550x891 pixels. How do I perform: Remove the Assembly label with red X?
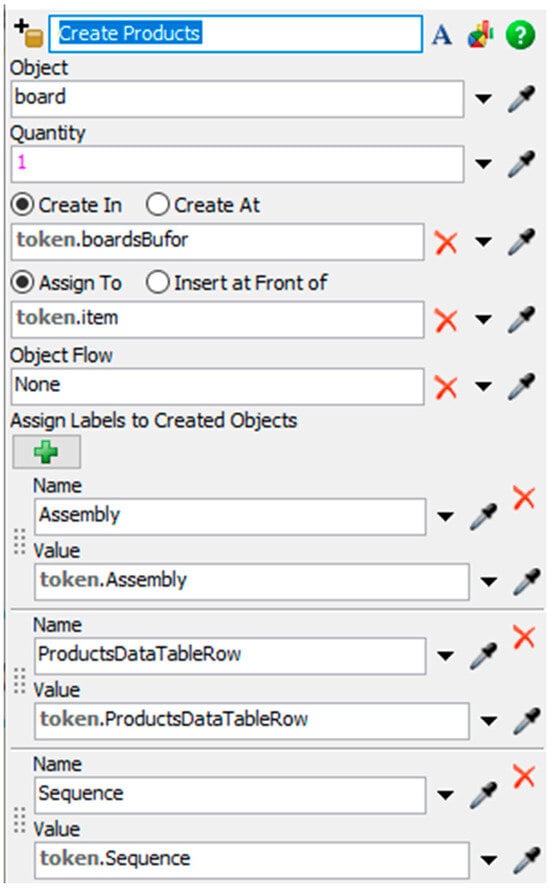click(x=523, y=498)
